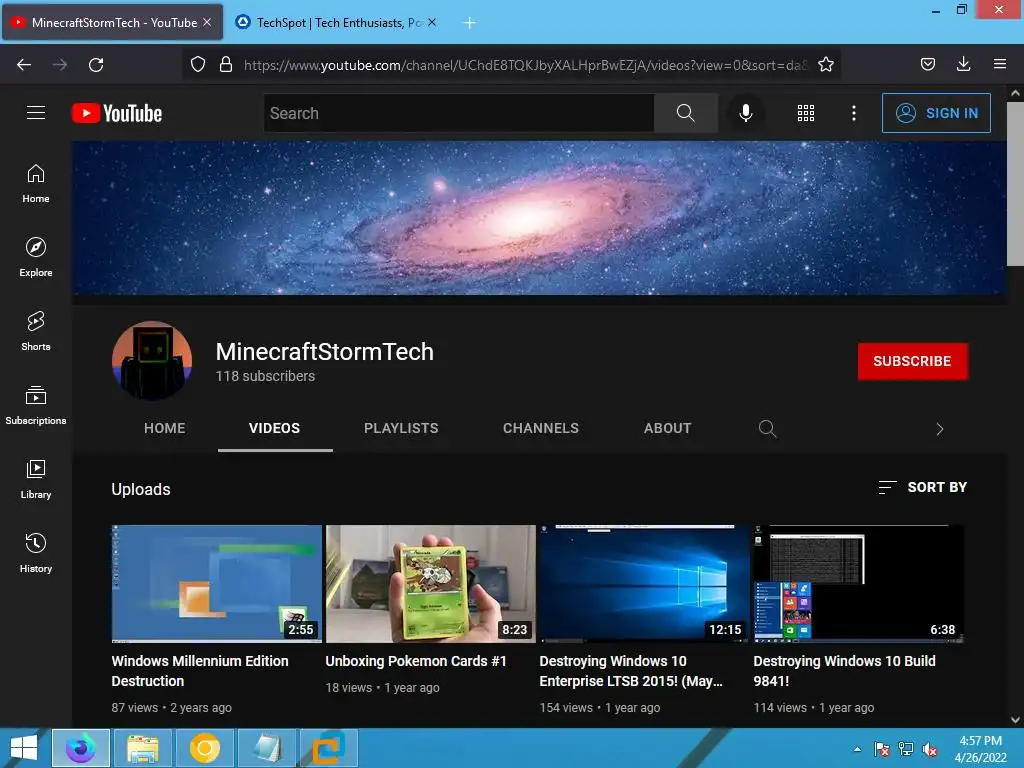The width and height of the screenshot is (1024, 768).
Task: Click the channel galaxy banner image
Action: 539,218
